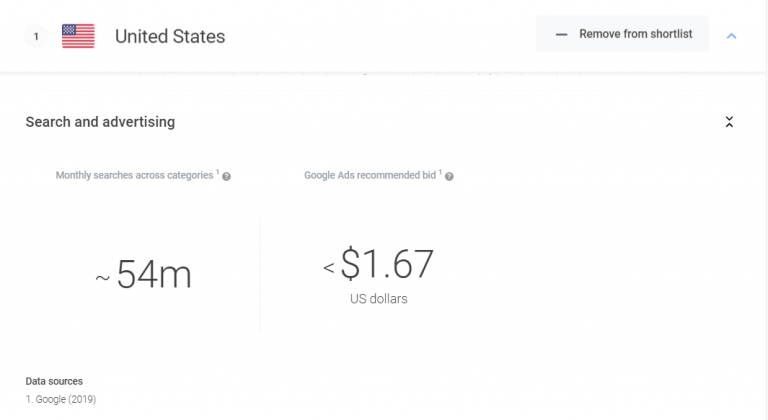Click the Search and advertising heading
The height and width of the screenshot is (420, 768).
click(100, 122)
